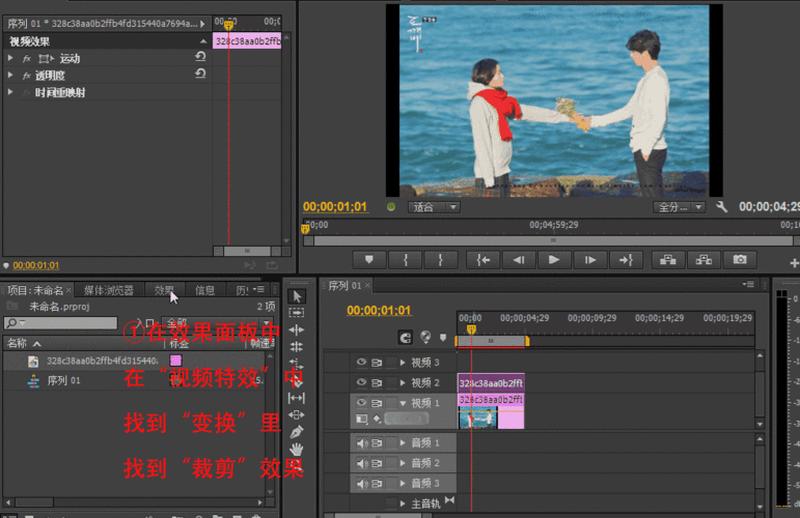Click the Effect Controls timecode at bottom

36,265
